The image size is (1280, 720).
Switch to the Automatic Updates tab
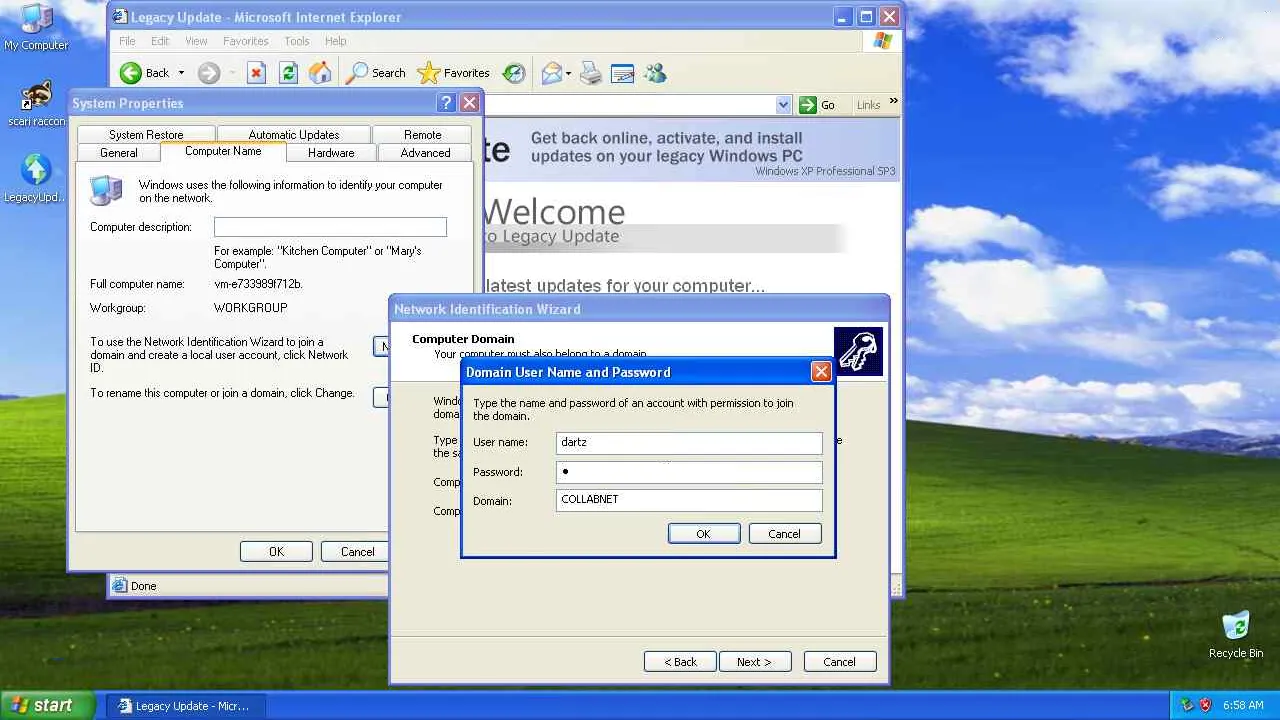pyautogui.click(x=294, y=135)
